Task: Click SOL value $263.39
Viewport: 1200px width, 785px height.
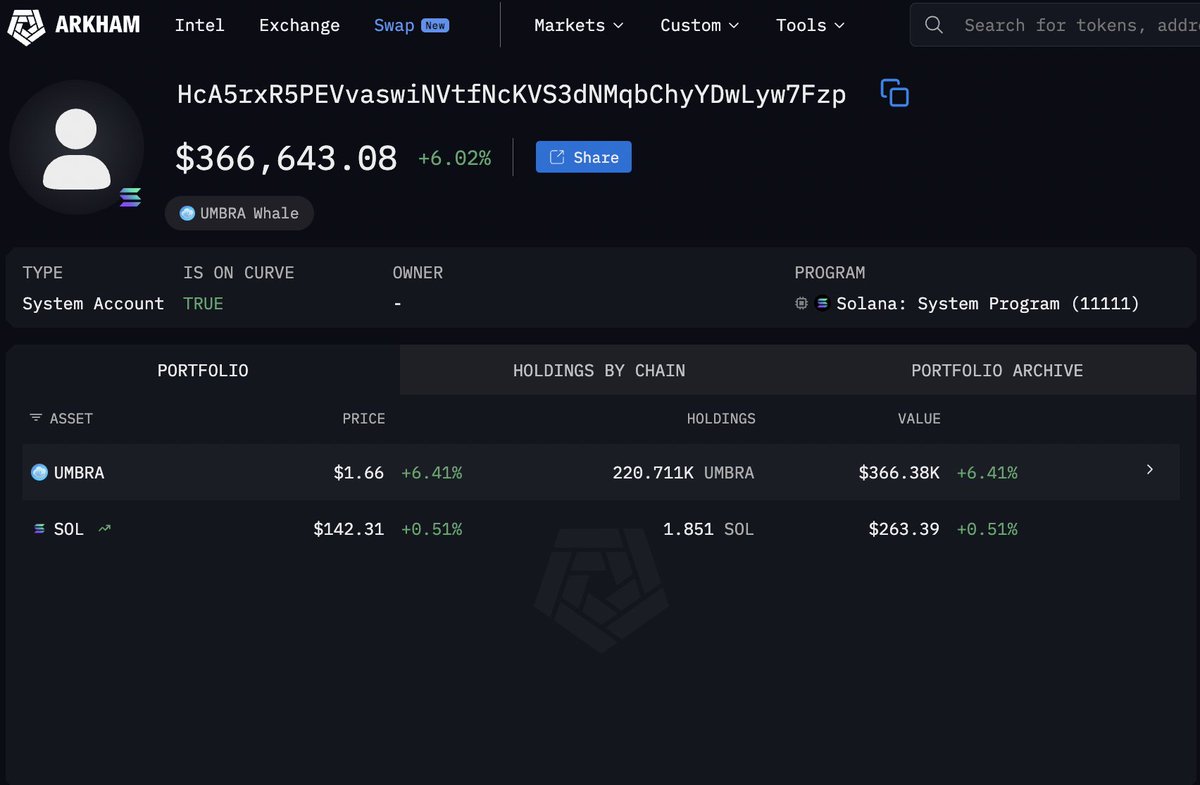Action: click(x=904, y=529)
